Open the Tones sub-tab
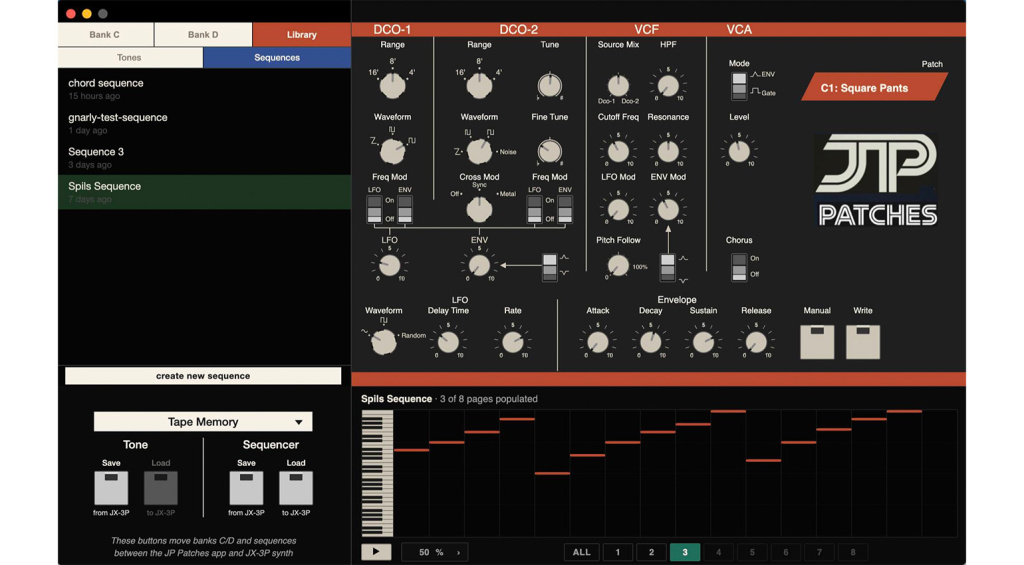This screenshot has width=1024, height=565. pyautogui.click(x=130, y=57)
